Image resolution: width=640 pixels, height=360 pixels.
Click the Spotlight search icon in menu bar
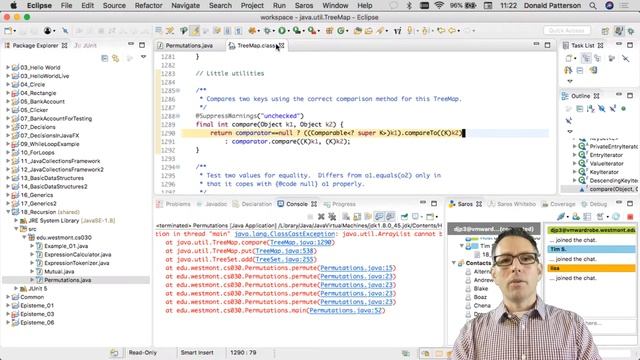click(593, 6)
